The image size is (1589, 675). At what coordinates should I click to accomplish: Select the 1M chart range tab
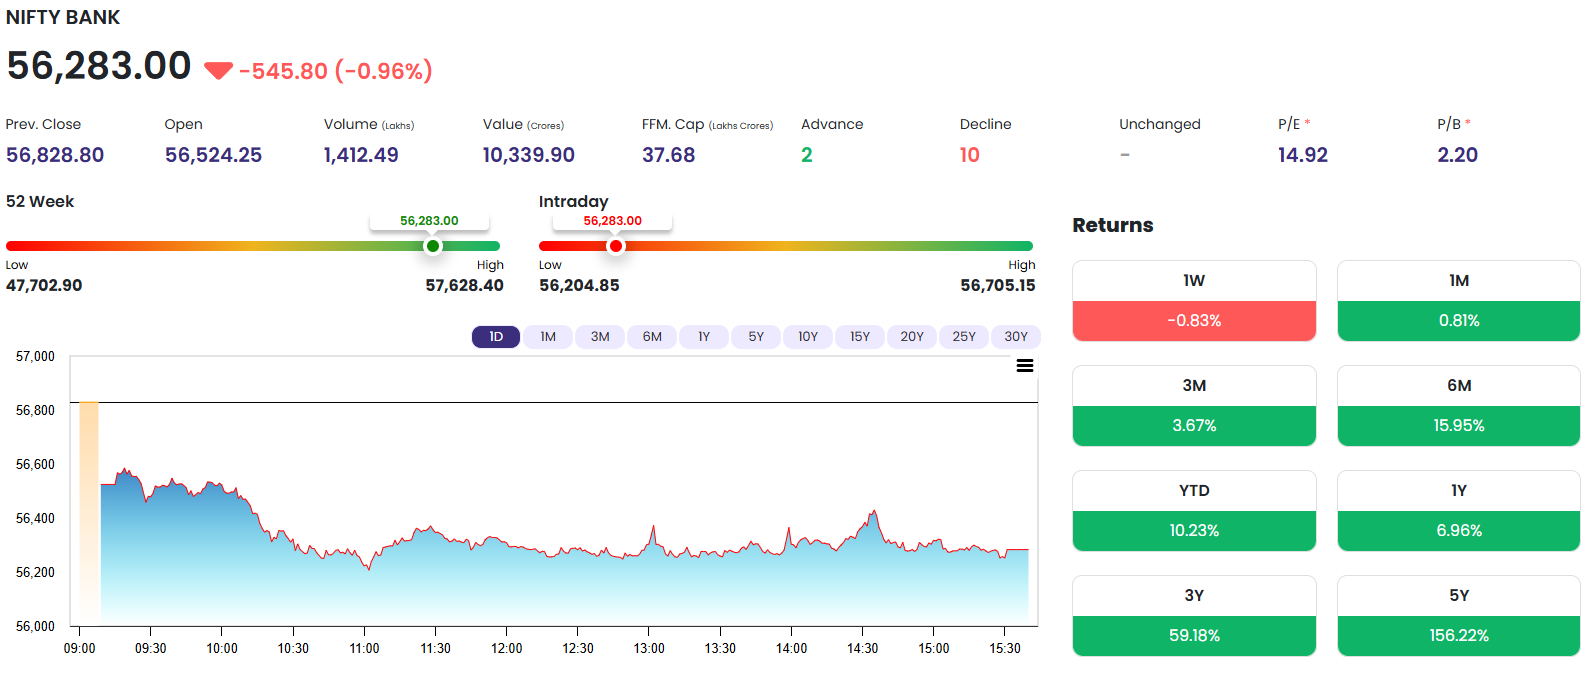click(548, 337)
